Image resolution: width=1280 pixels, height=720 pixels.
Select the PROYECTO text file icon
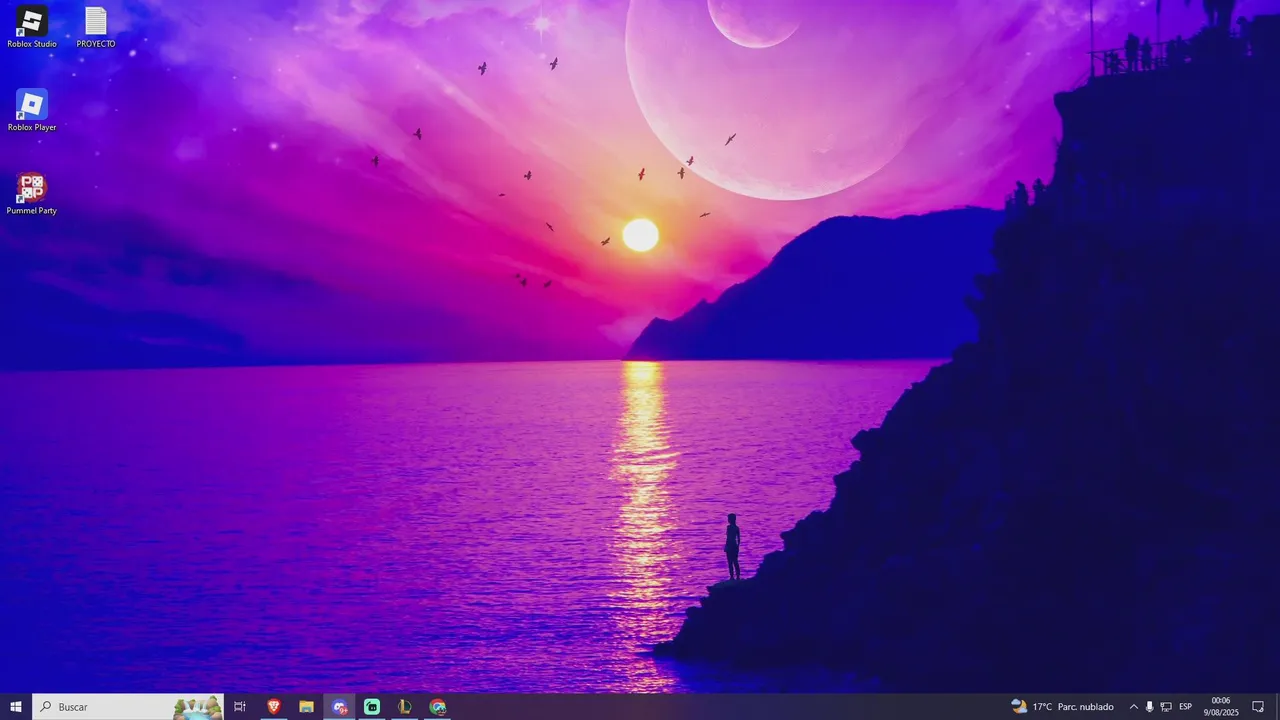click(x=96, y=27)
